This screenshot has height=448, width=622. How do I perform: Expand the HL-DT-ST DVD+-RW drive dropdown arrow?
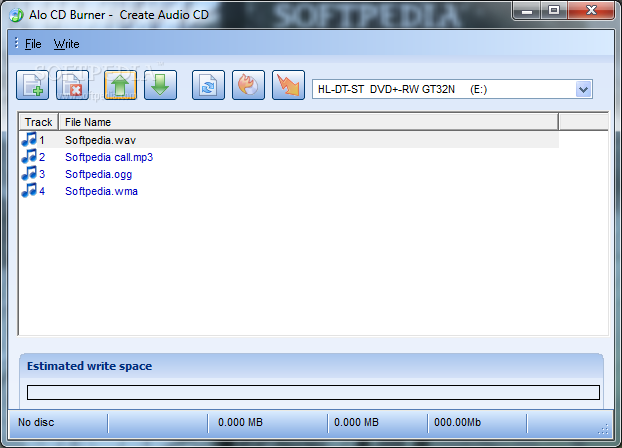(583, 89)
